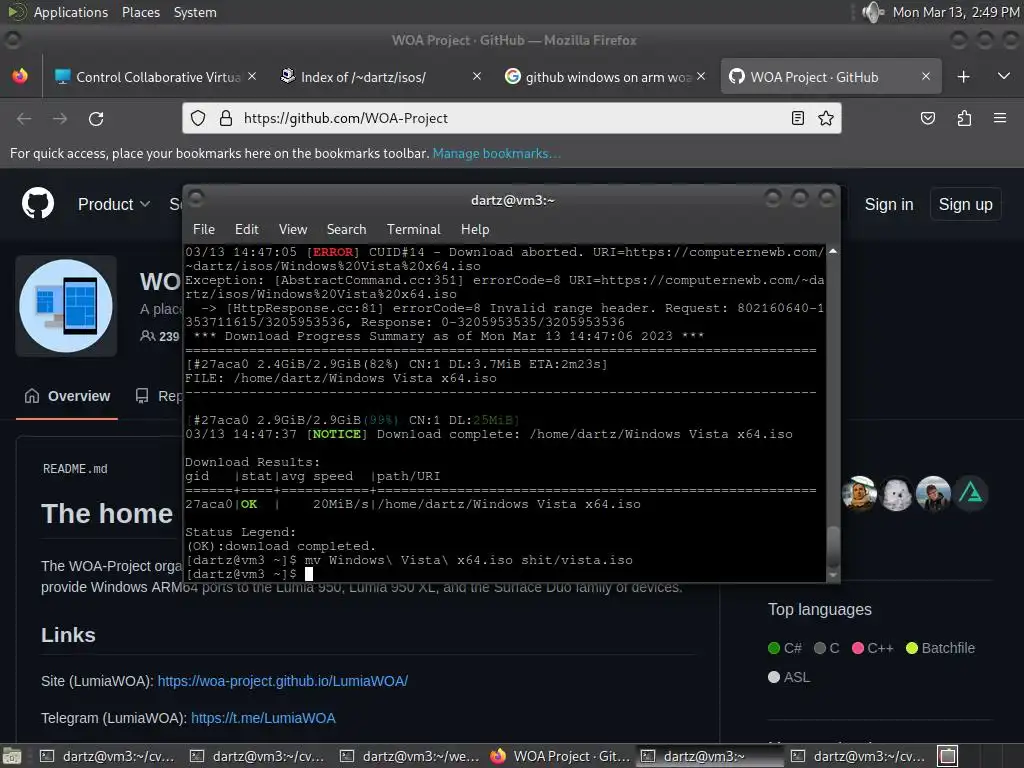Open terminal File menu
1024x768 pixels.
click(204, 229)
